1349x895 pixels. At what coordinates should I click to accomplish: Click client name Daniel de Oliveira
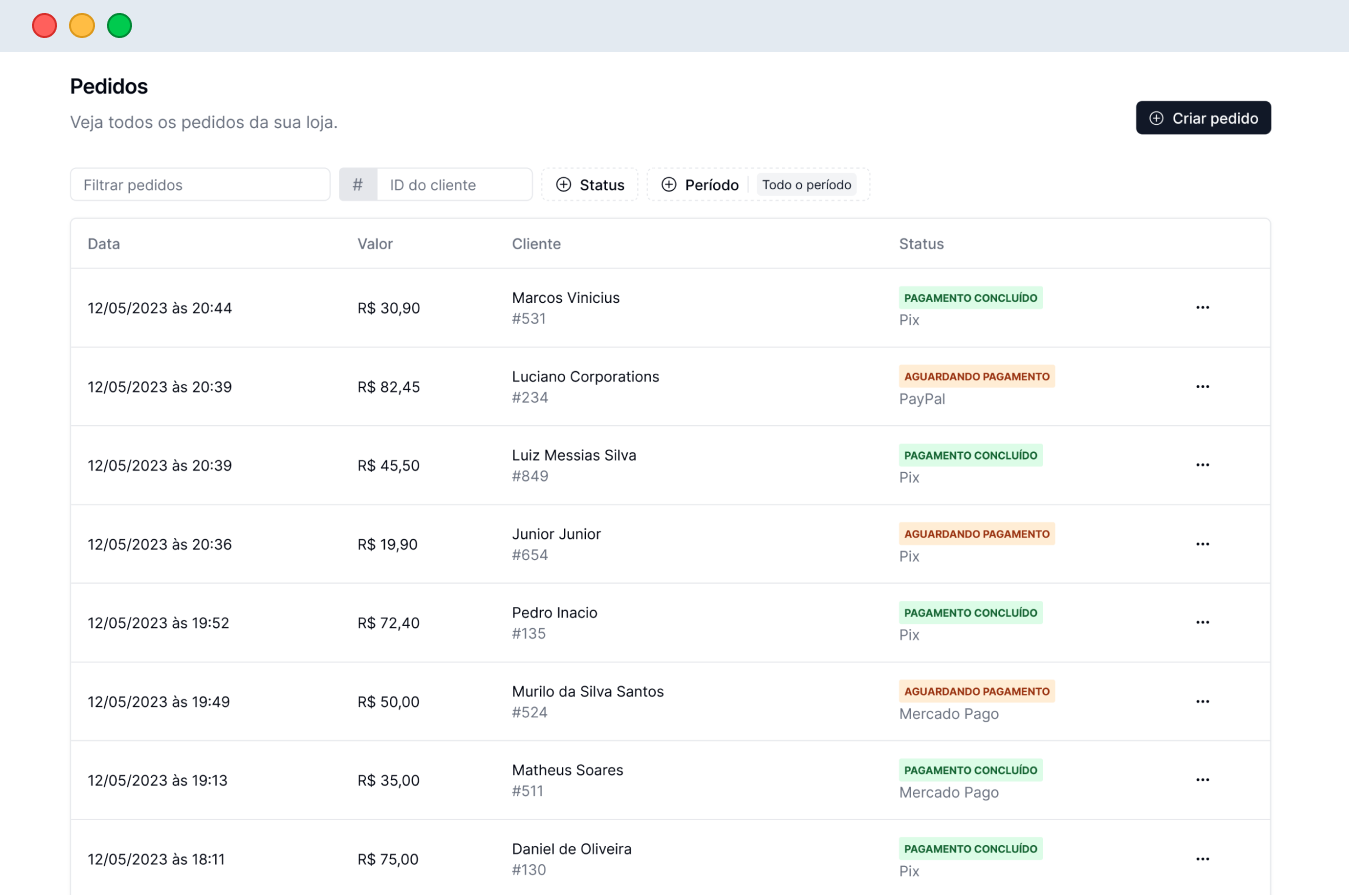pos(572,848)
